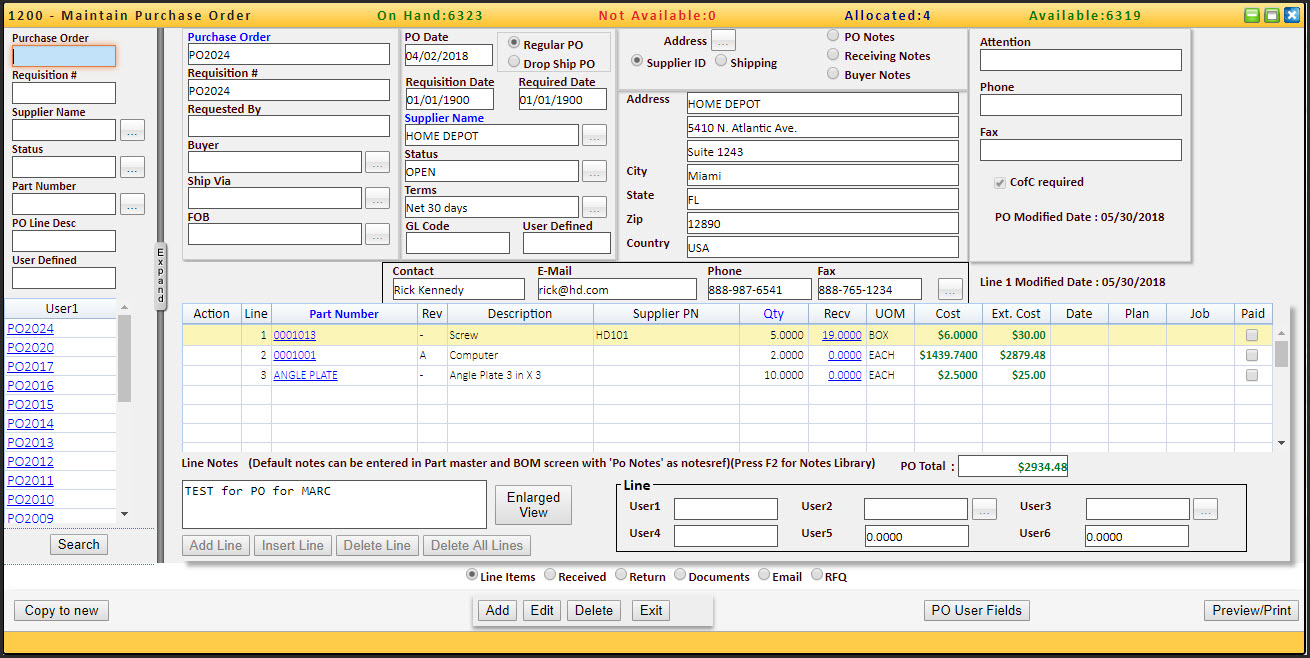The image size is (1310, 658).
Task: Open lookup next to sidebar Status field
Action: point(132,167)
